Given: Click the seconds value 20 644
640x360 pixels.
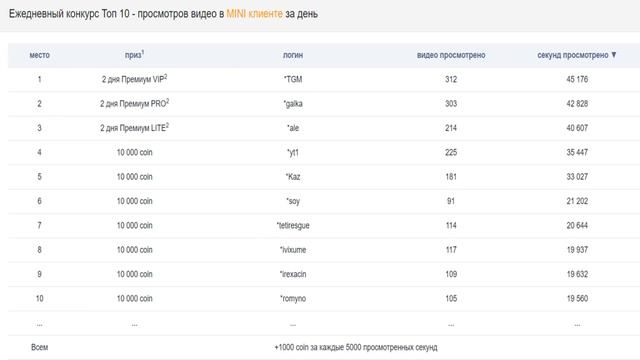Looking at the screenshot, I should pos(577,225).
